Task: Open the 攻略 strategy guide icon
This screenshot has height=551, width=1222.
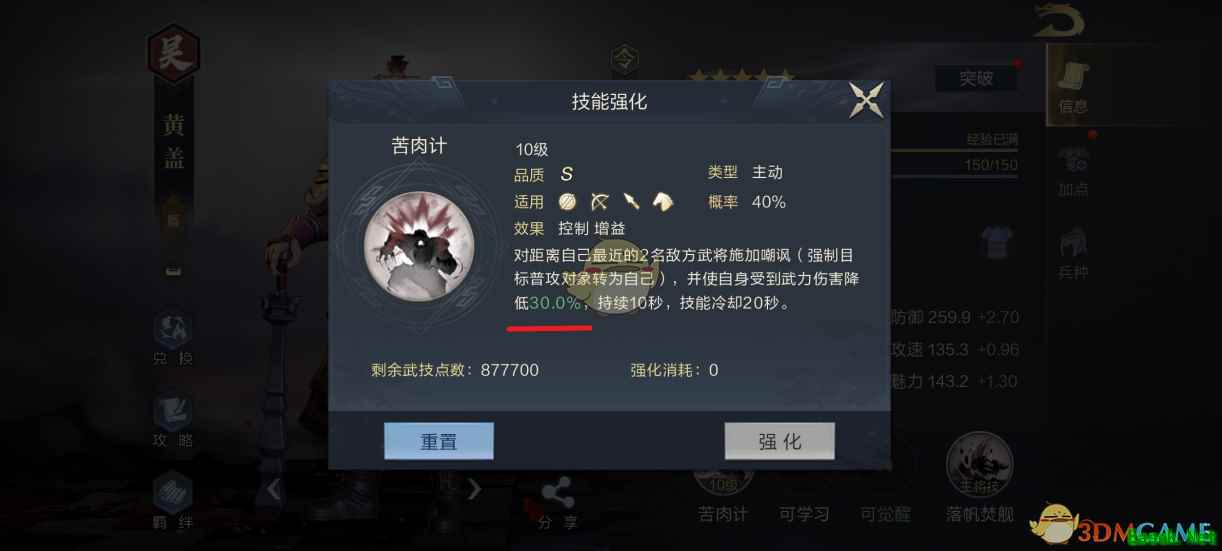Action: 173,420
